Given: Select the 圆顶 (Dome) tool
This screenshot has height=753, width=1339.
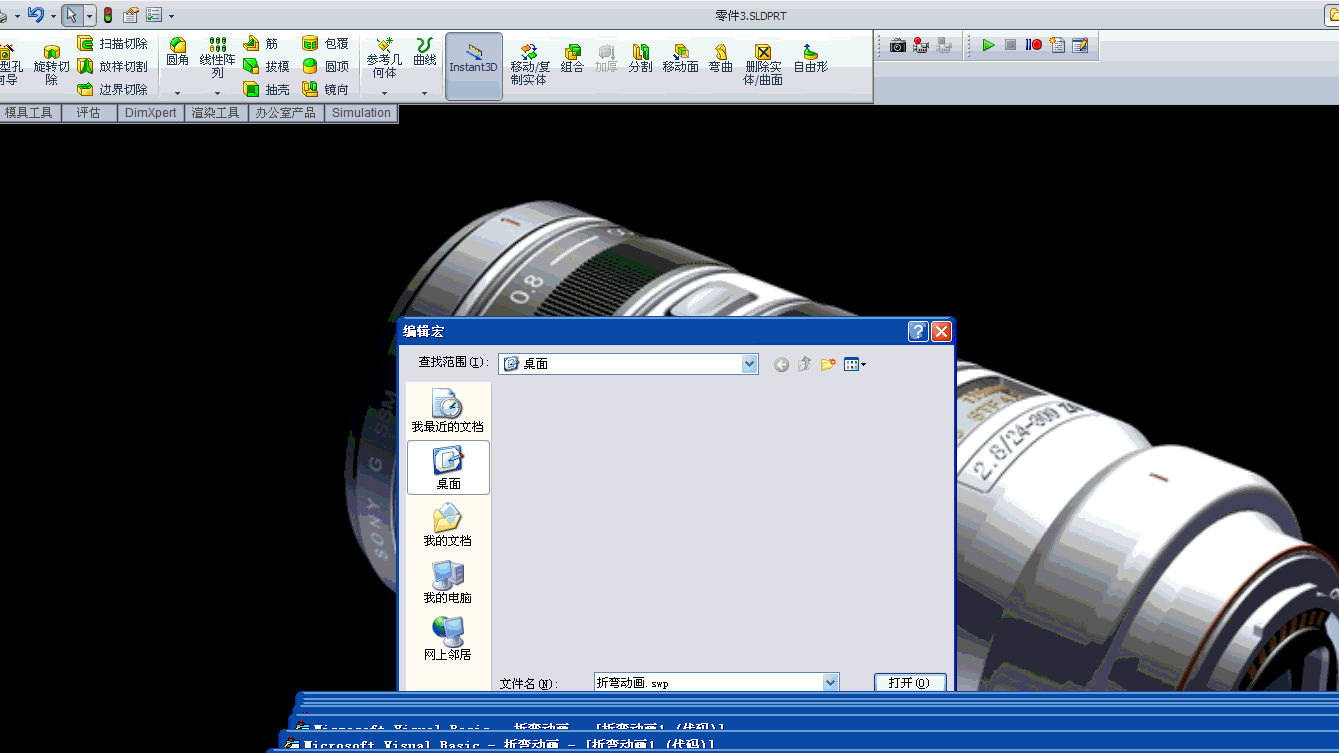Looking at the screenshot, I should coord(326,67).
